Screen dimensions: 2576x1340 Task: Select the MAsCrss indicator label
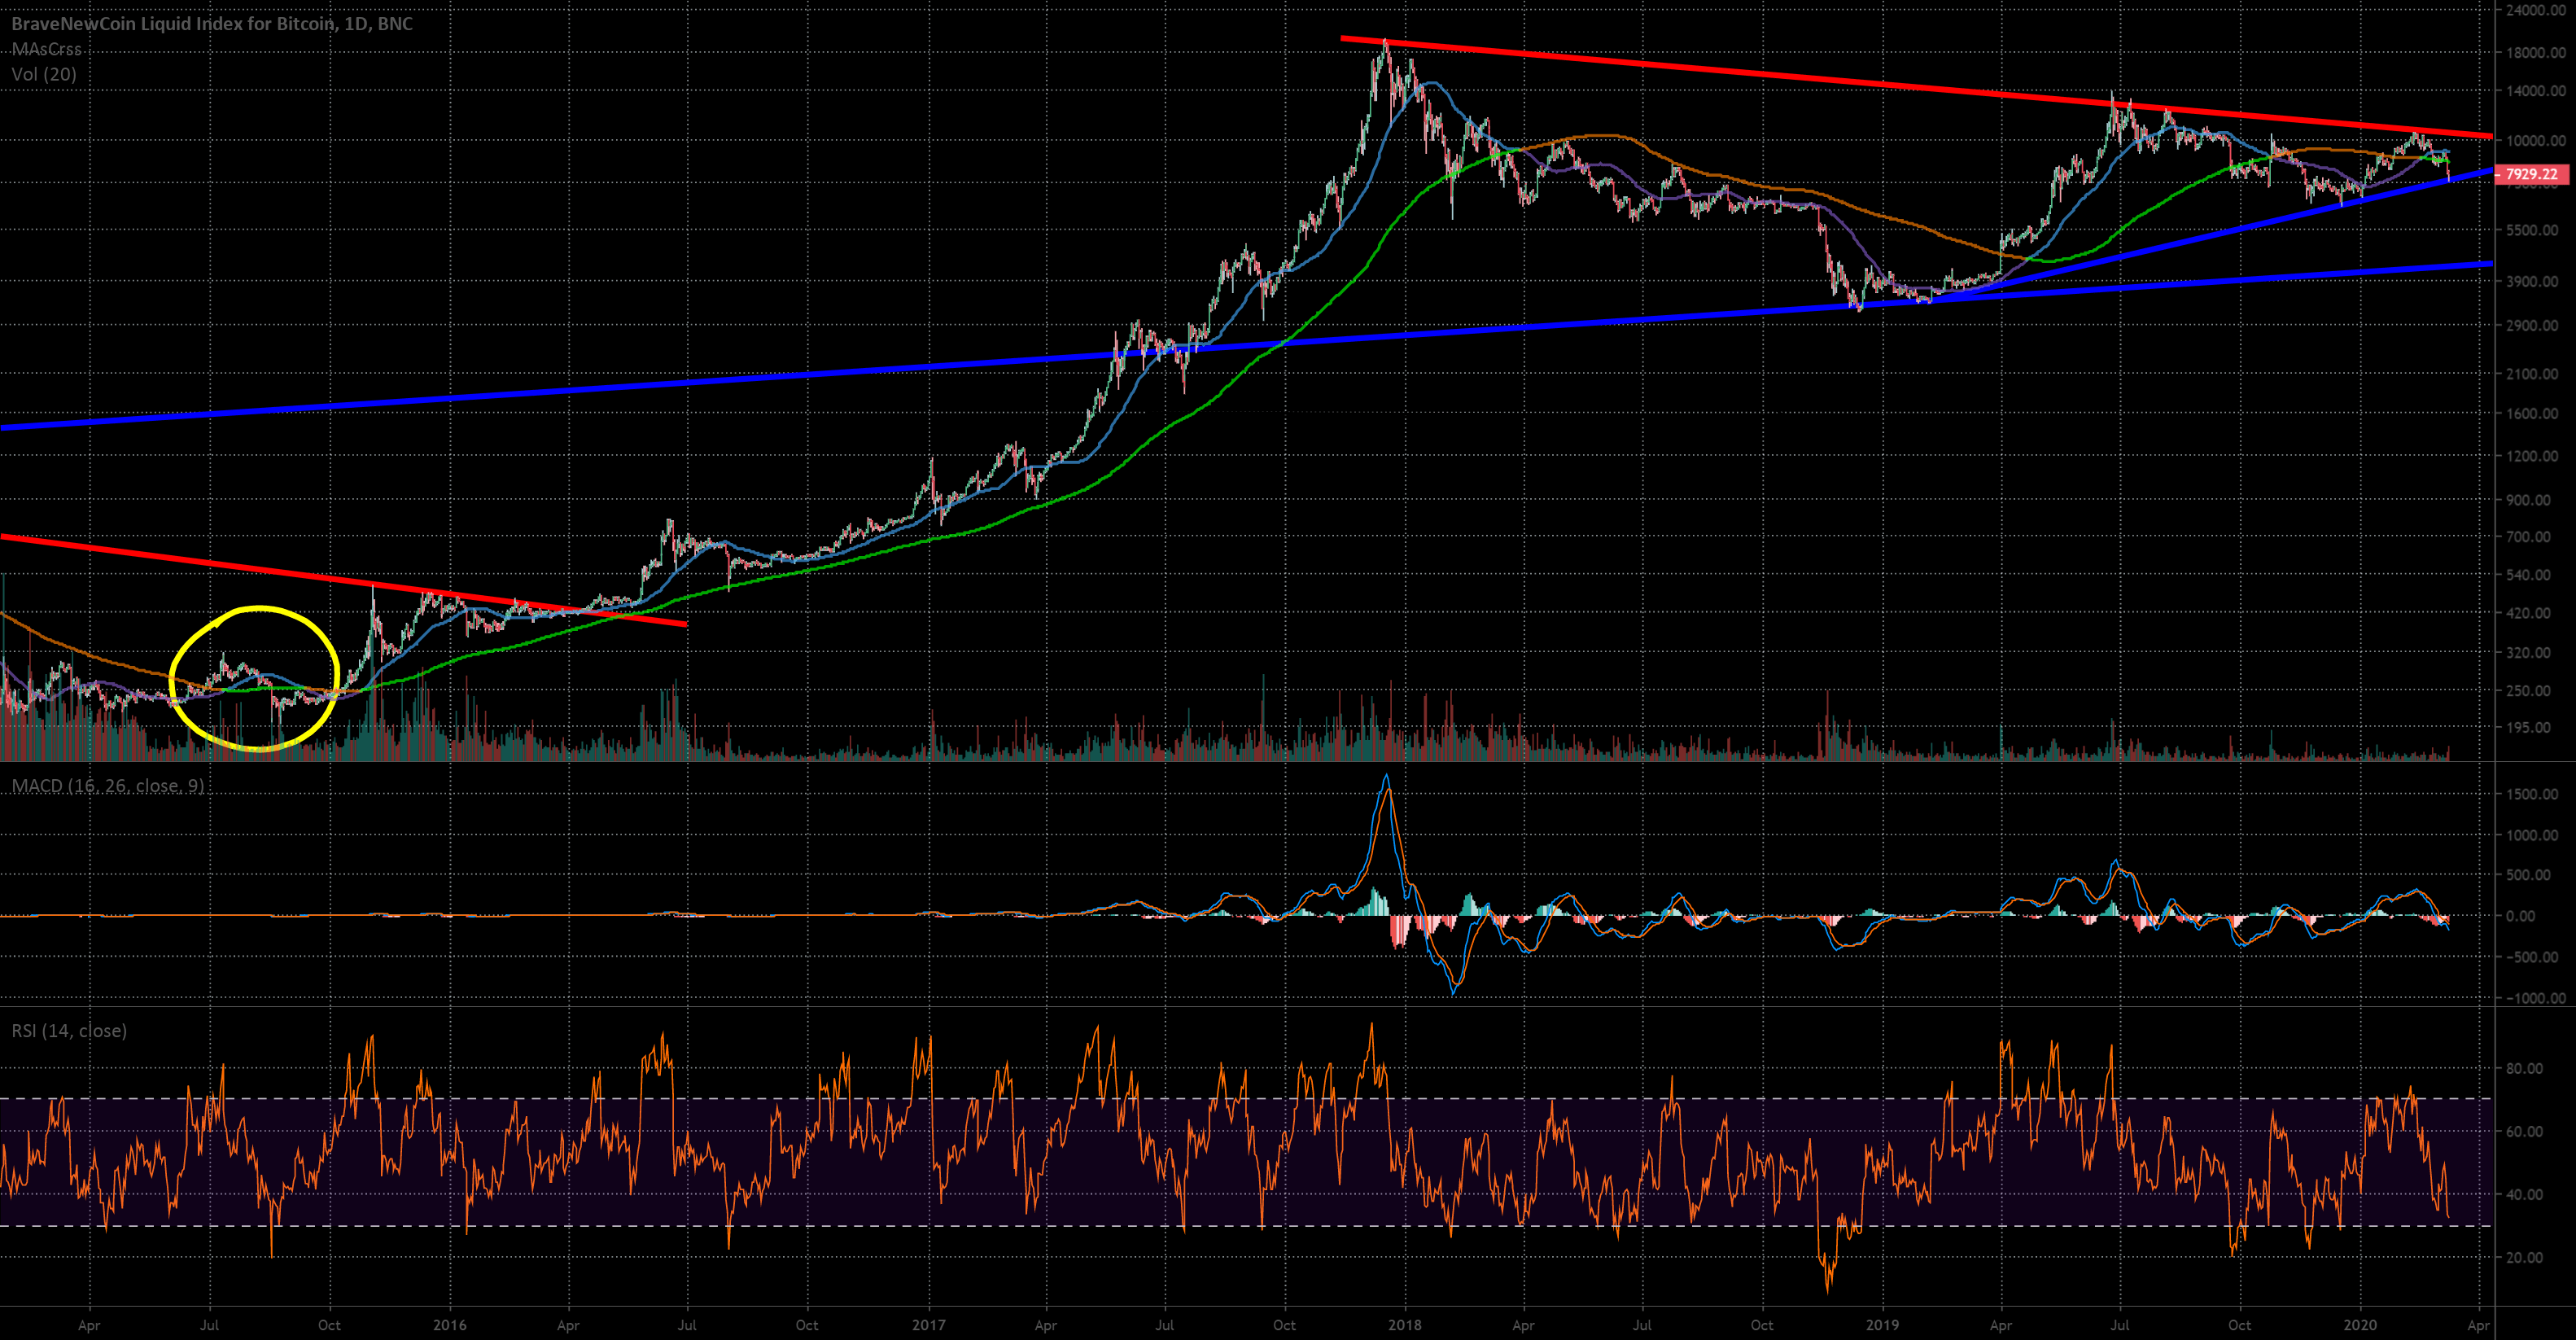(47, 49)
